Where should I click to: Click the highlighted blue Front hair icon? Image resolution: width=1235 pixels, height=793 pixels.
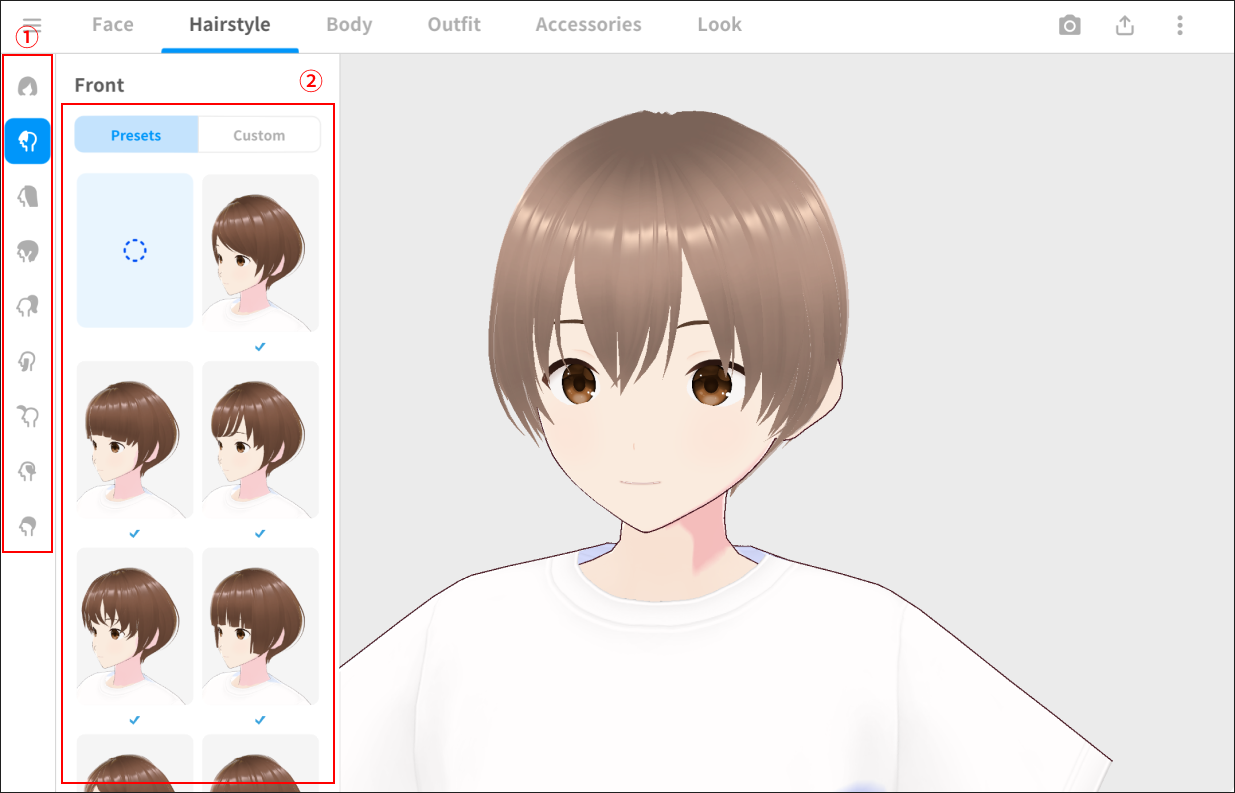coord(28,141)
